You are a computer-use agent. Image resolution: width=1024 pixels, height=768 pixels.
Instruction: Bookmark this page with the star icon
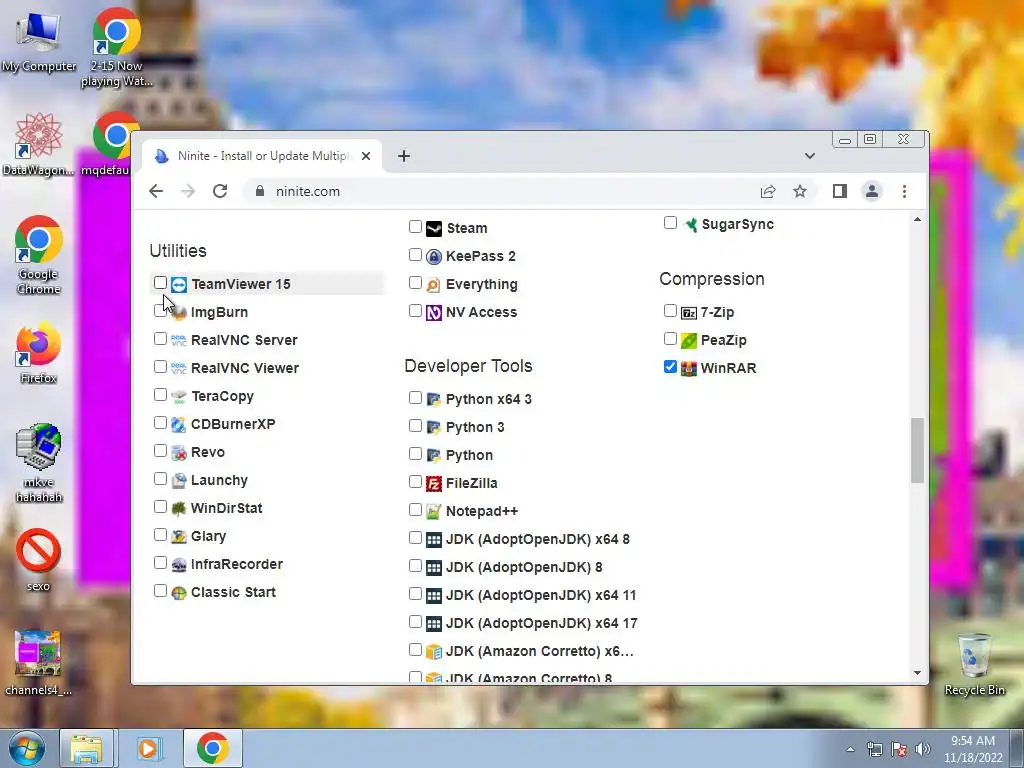pos(800,191)
